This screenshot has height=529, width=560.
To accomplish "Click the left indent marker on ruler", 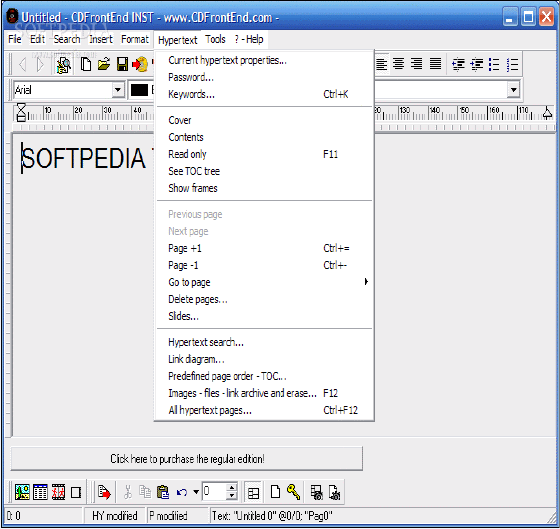I will tap(21, 113).
